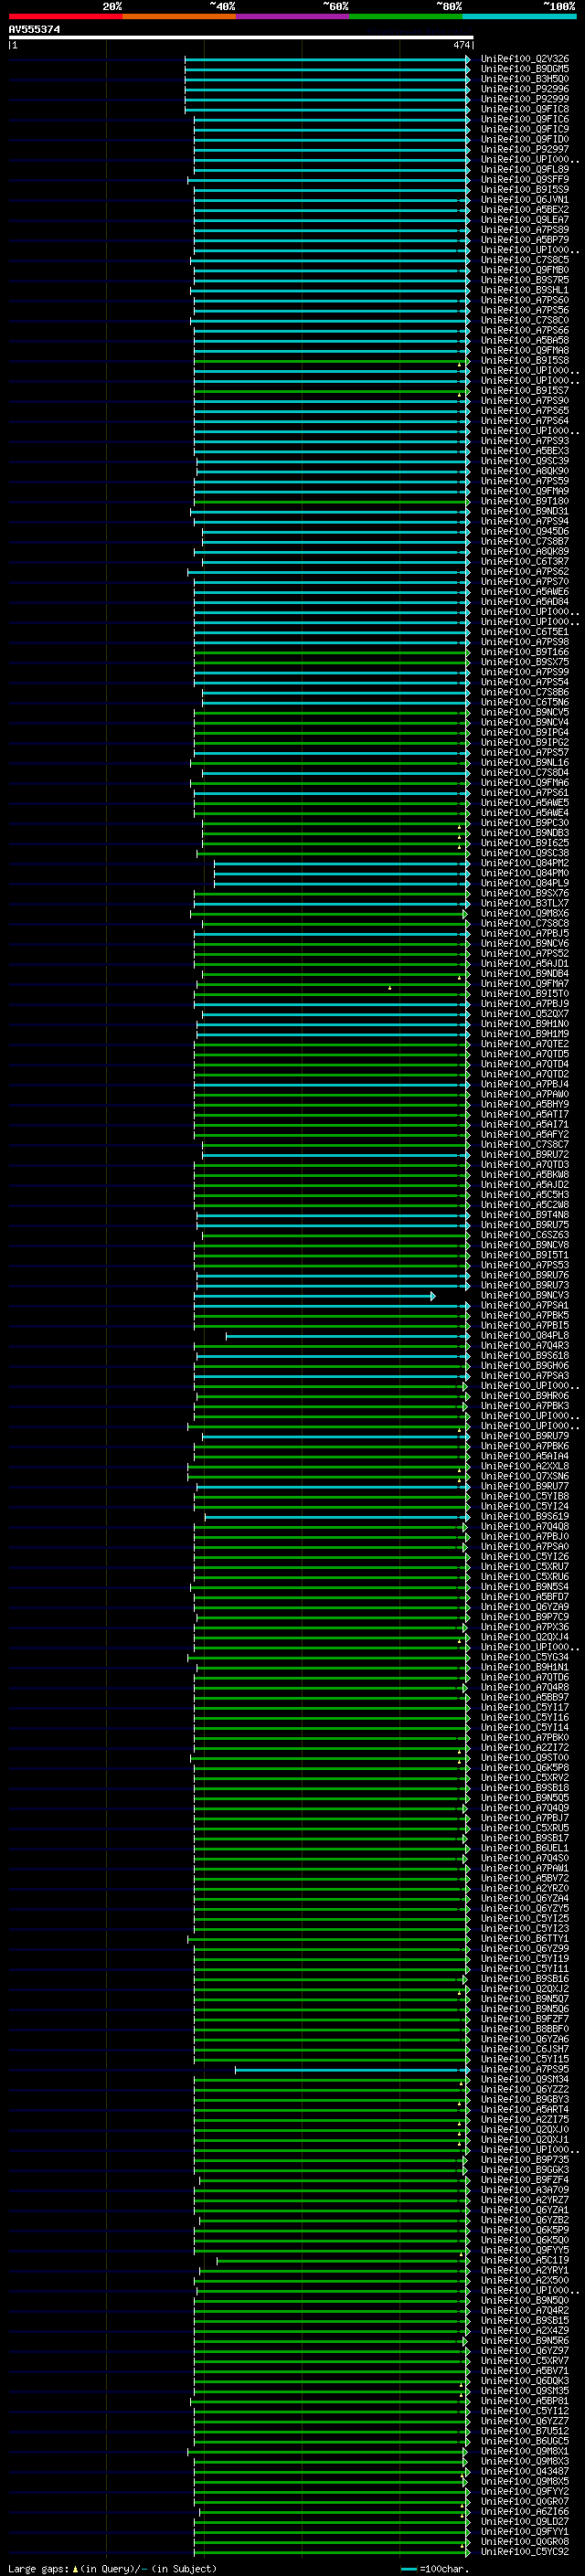Open hit UniRef100_P92996

(x=524, y=89)
